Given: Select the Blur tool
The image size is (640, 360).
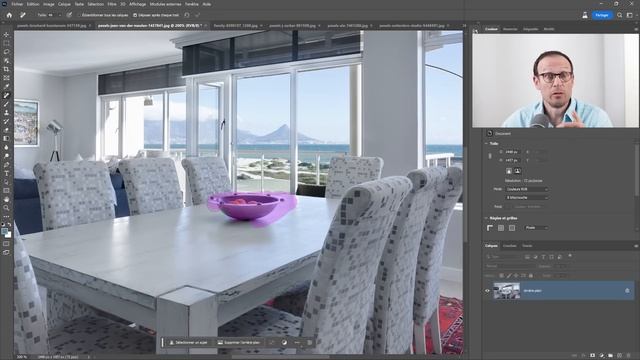Looking at the screenshot, I should click(x=6, y=147).
